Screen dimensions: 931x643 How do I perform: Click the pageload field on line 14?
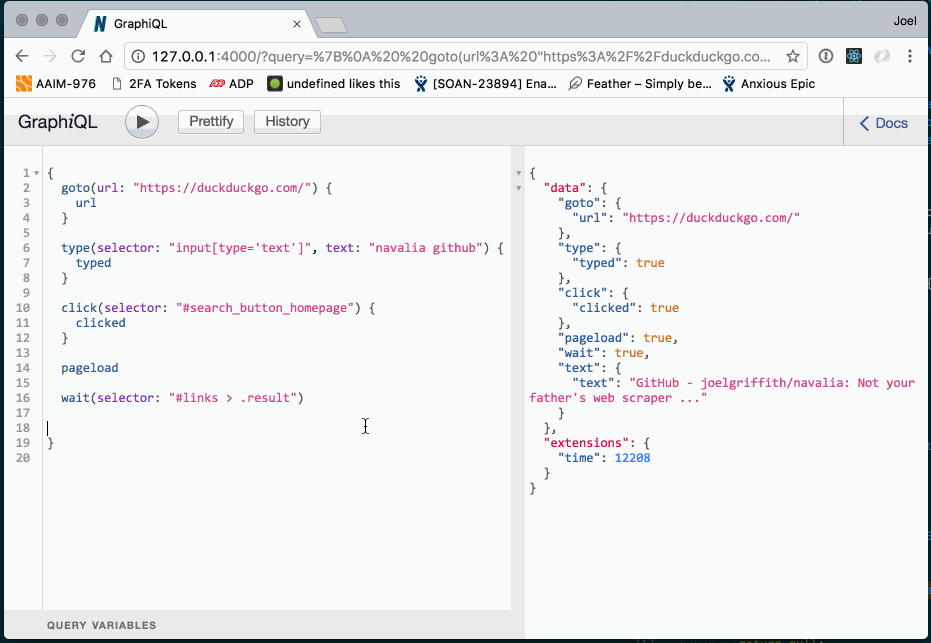click(90, 368)
